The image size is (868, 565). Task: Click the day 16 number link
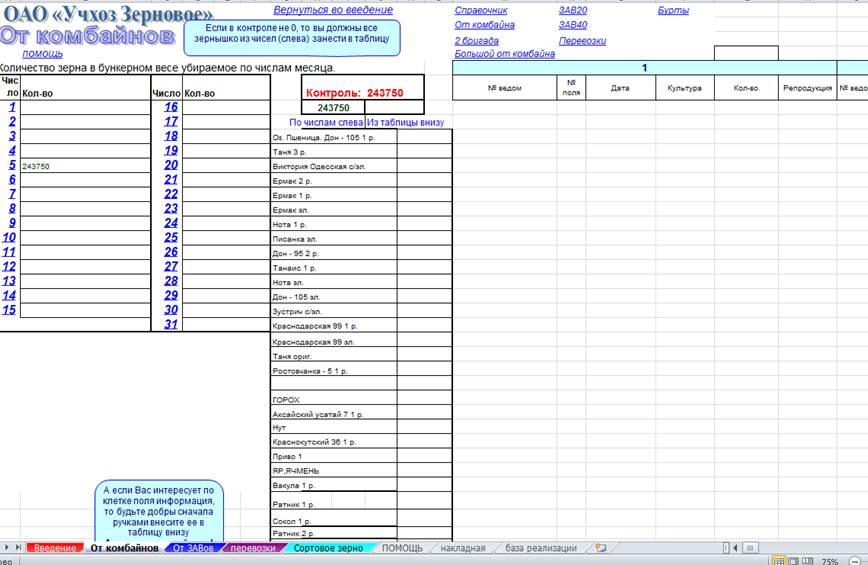pos(171,107)
